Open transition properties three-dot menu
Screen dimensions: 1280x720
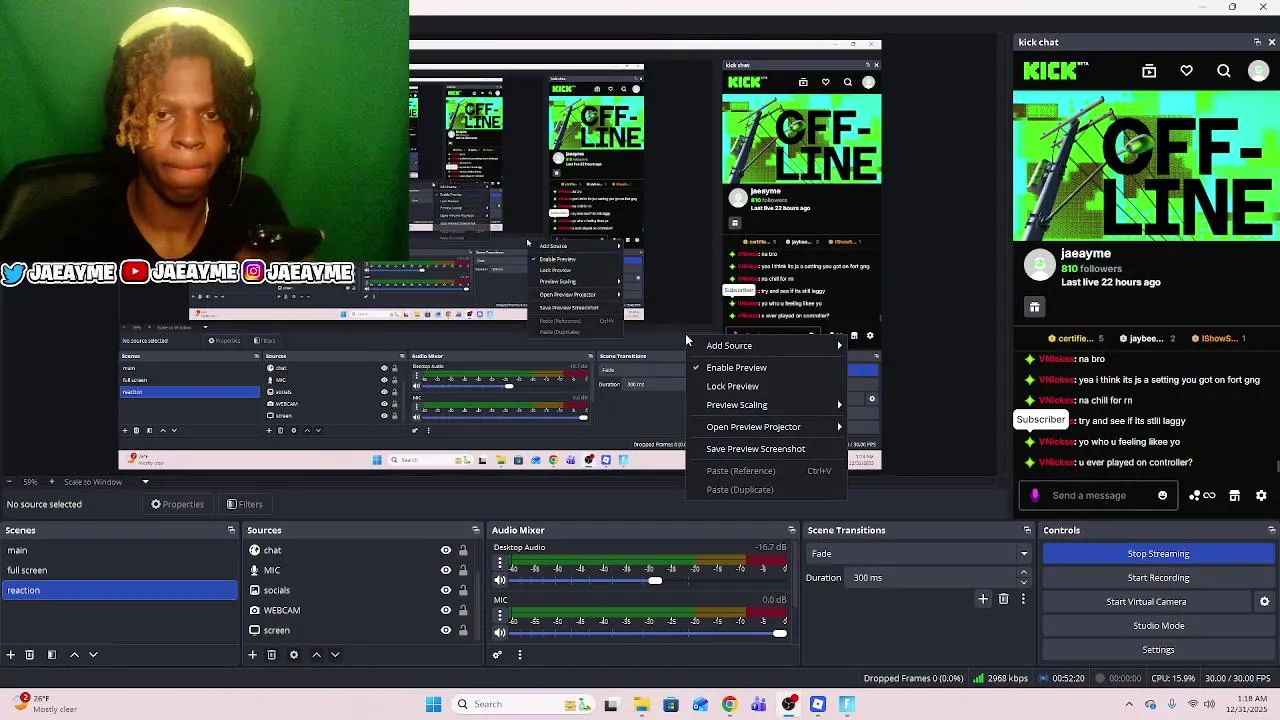[x=1023, y=599]
